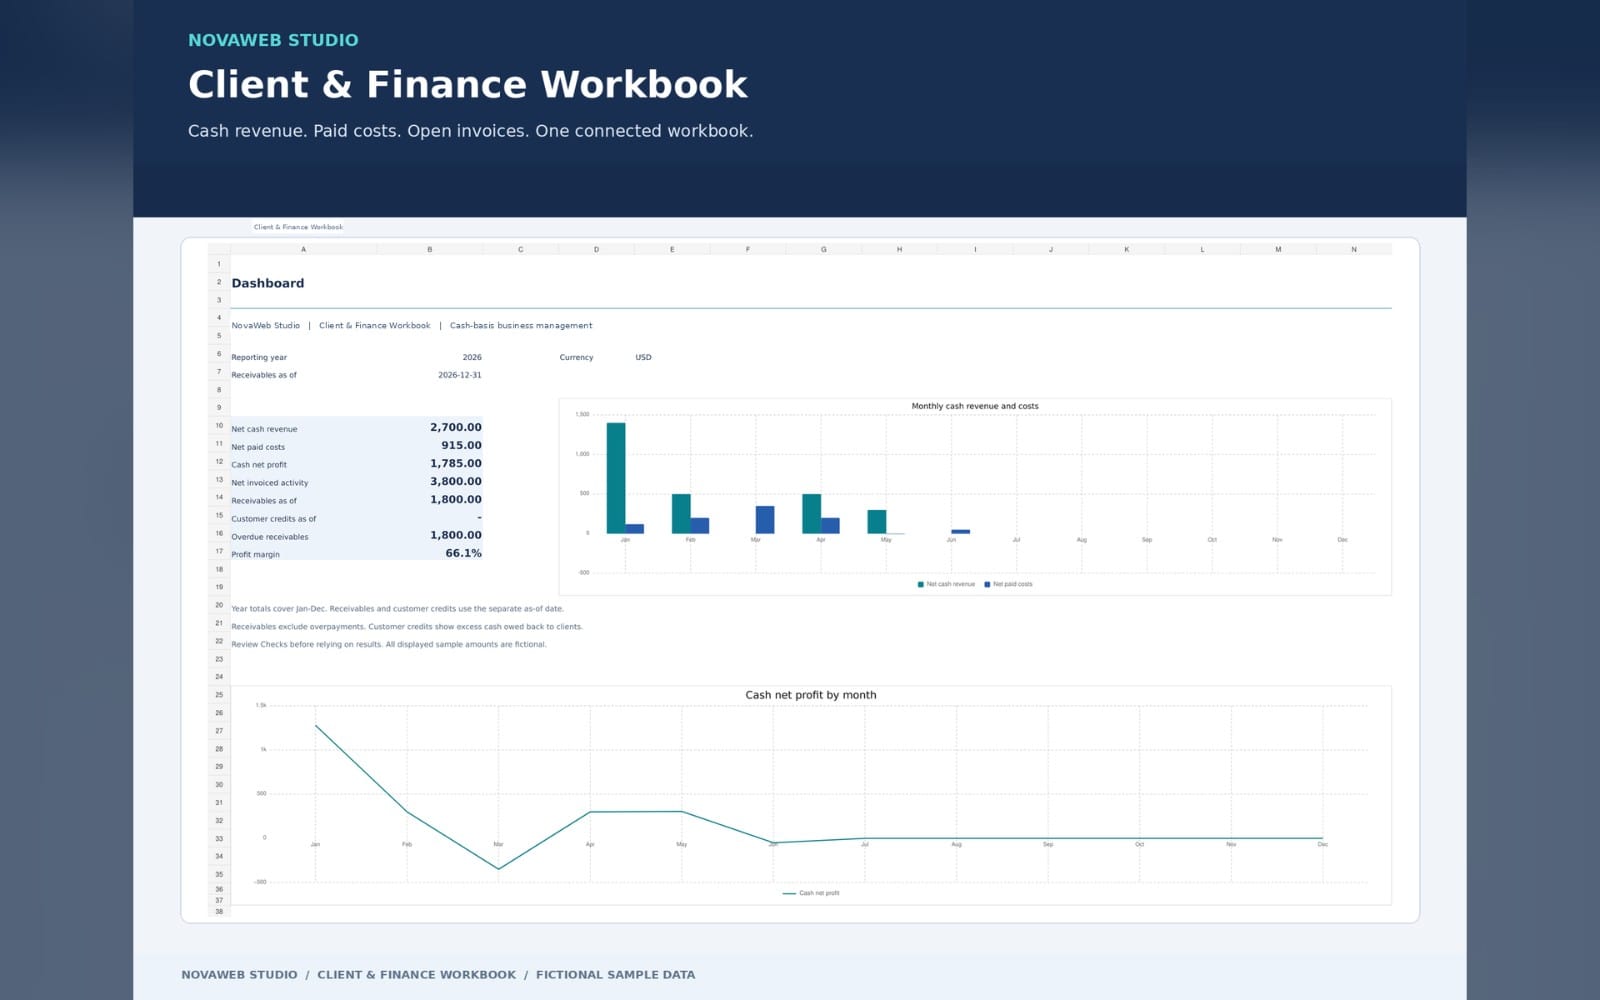Viewport: 1600px width, 1000px height.
Task: Select the 1,785.00 value cell
Action: coord(456,463)
